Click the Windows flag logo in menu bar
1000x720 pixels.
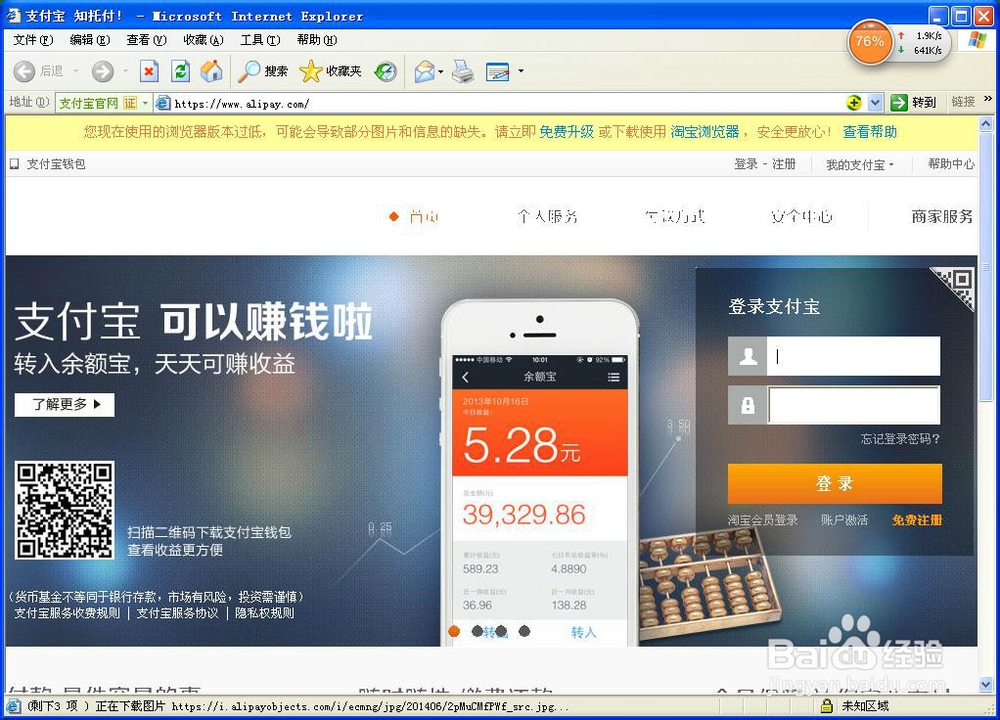(976, 40)
